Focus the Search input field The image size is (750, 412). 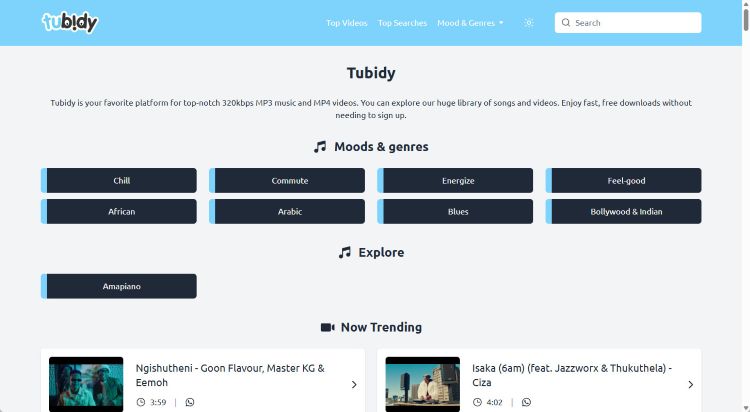(x=628, y=22)
